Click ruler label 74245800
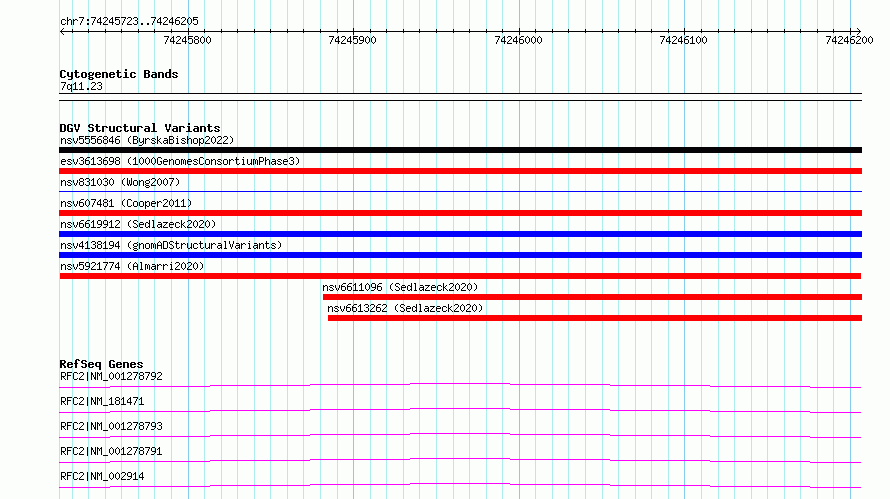This screenshot has height=499, width=890. pos(187,40)
